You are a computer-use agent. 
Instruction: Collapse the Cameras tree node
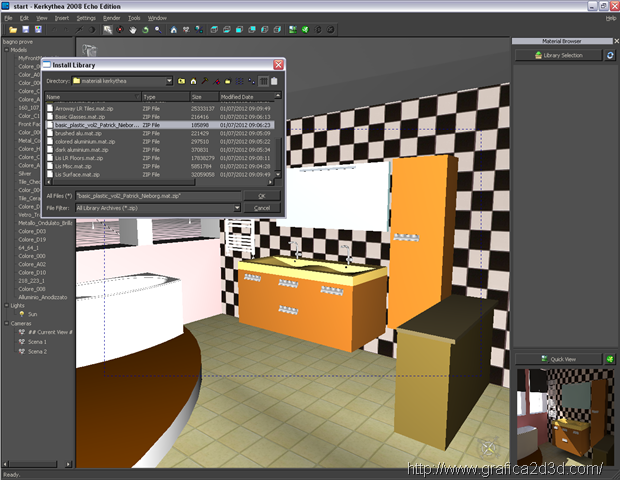6,323
